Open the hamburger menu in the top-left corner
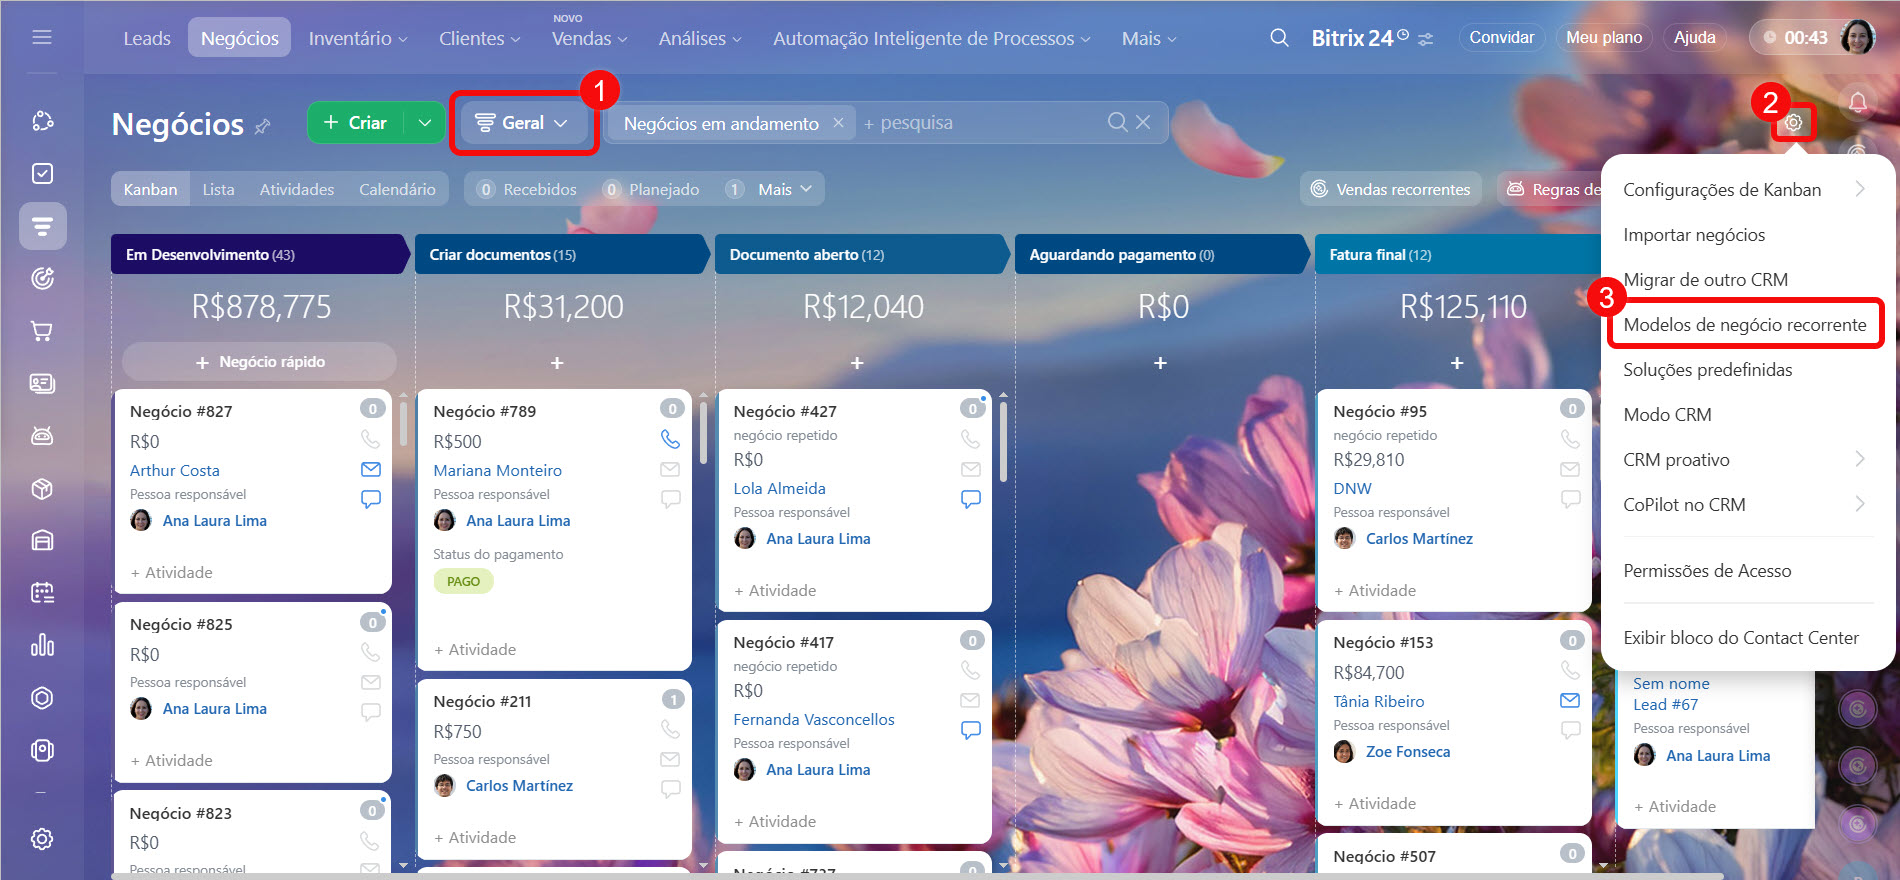The height and width of the screenshot is (880, 1900). click(x=42, y=37)
